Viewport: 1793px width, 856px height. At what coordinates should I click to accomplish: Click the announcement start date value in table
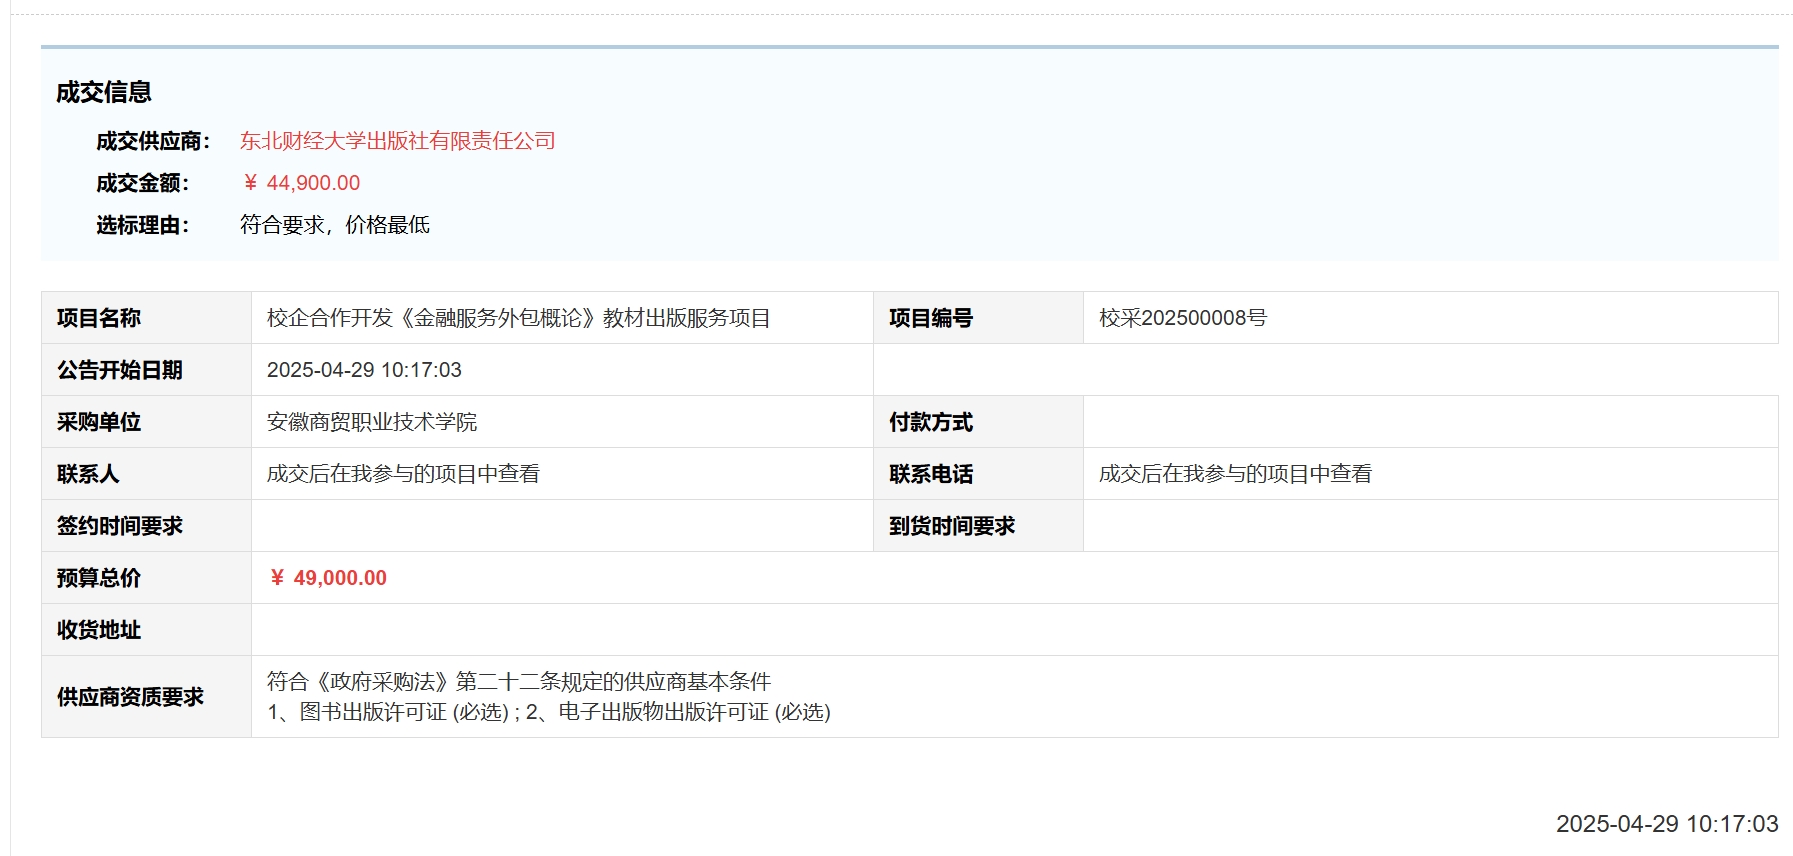(364, 370)
